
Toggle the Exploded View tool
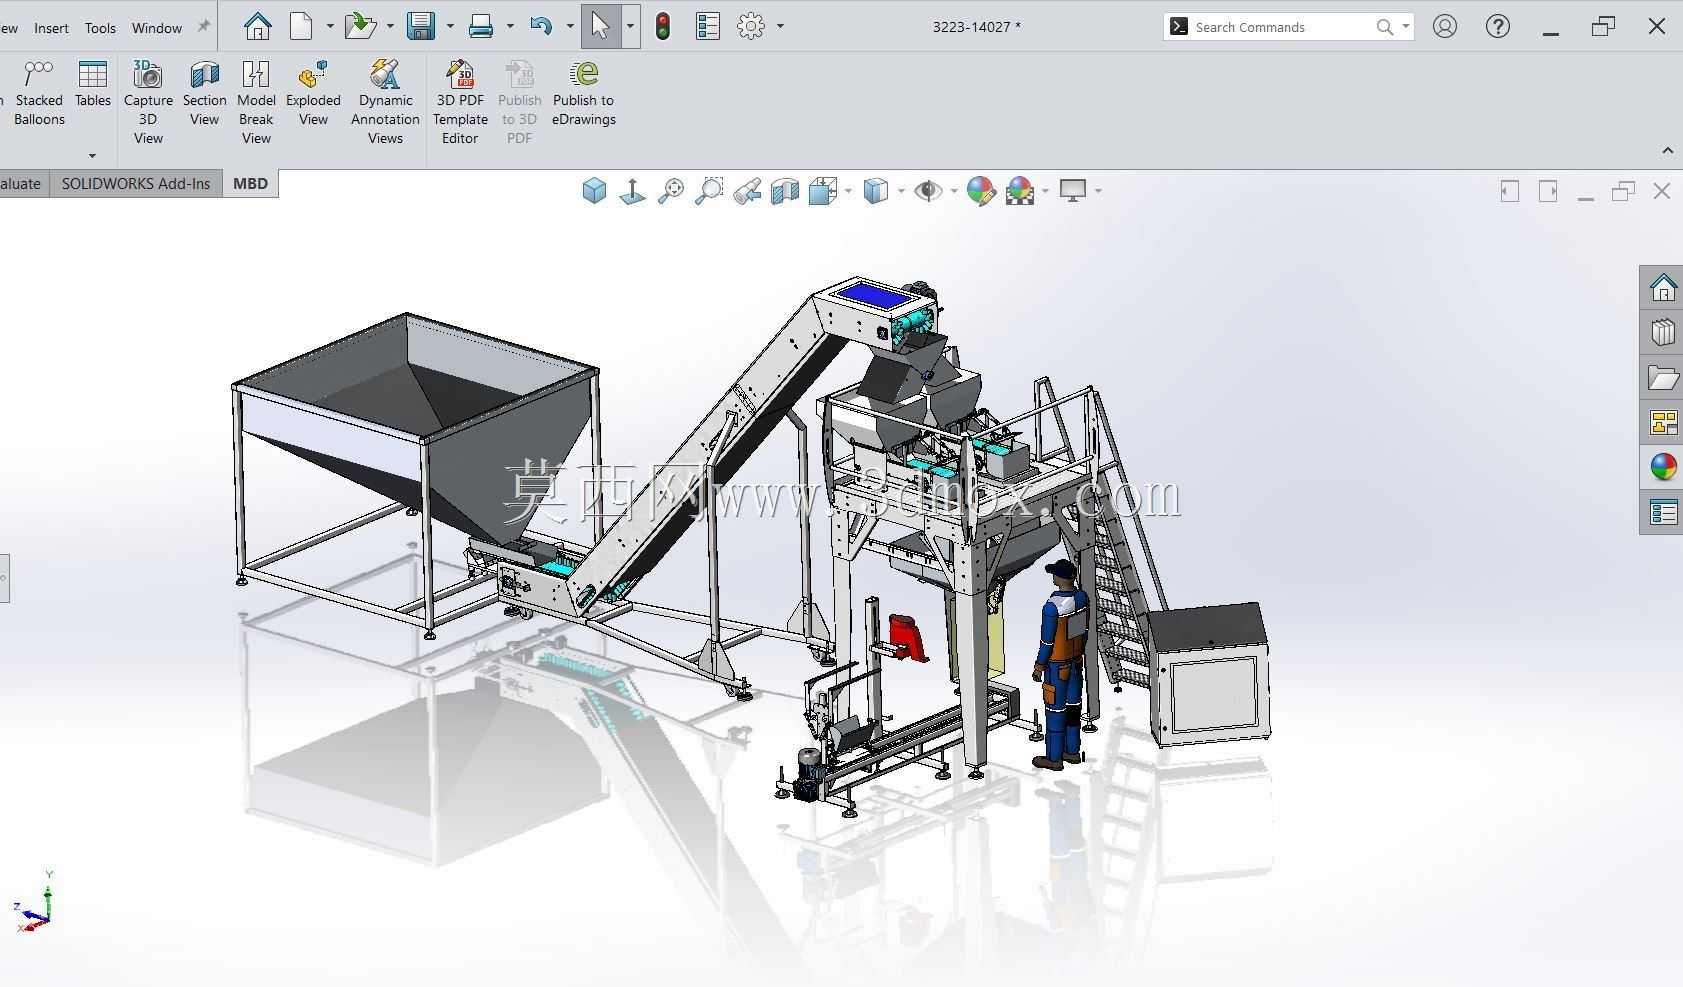pos(313,93)
